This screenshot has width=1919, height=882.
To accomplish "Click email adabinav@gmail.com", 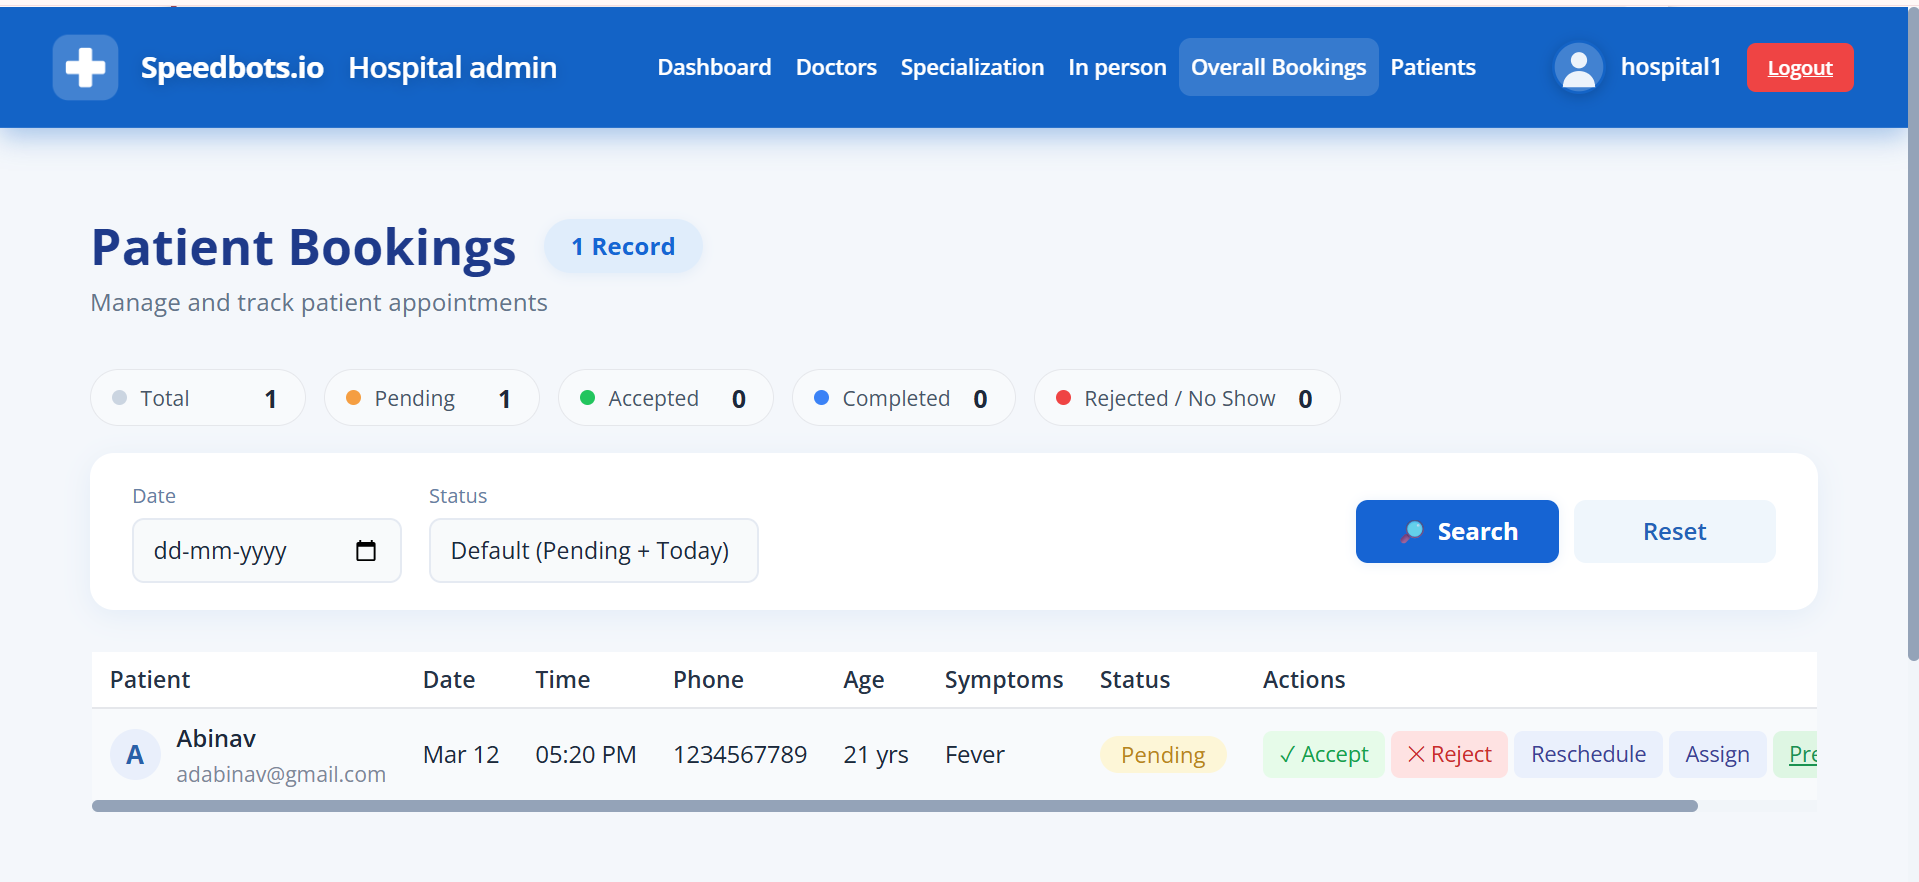I will (281, 774).
